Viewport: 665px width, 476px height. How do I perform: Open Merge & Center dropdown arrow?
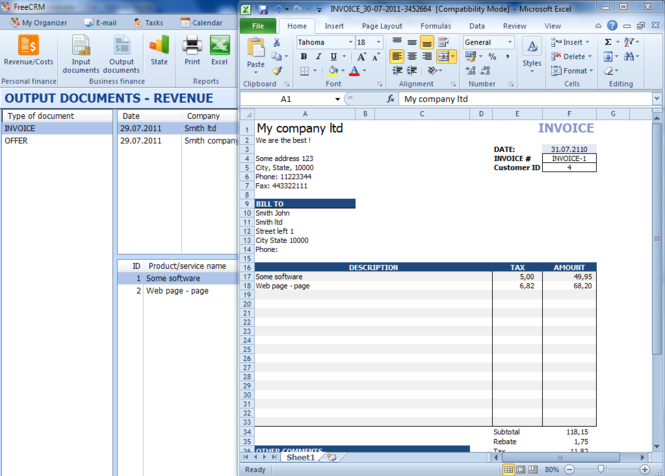click(453, 56)
